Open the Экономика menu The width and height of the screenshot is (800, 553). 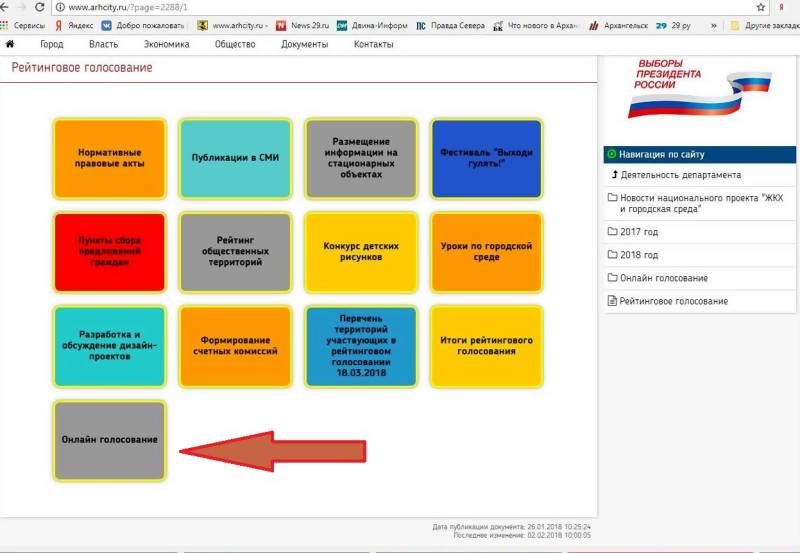[x=166, y=45]
